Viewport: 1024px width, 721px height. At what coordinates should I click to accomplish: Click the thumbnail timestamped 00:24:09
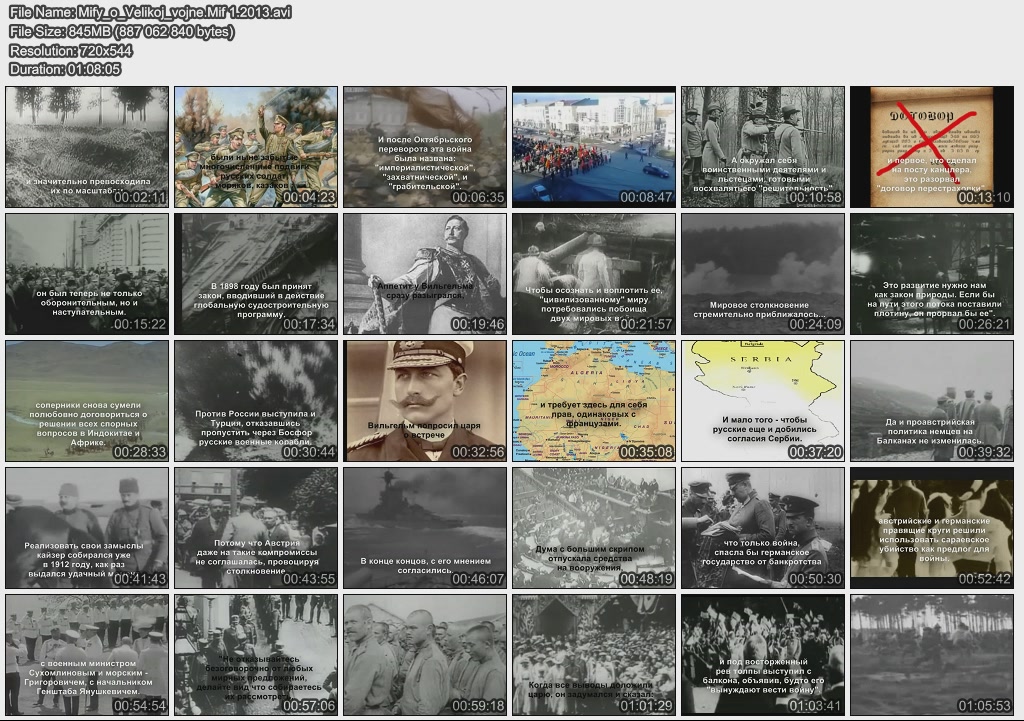[x=762, y=274]
